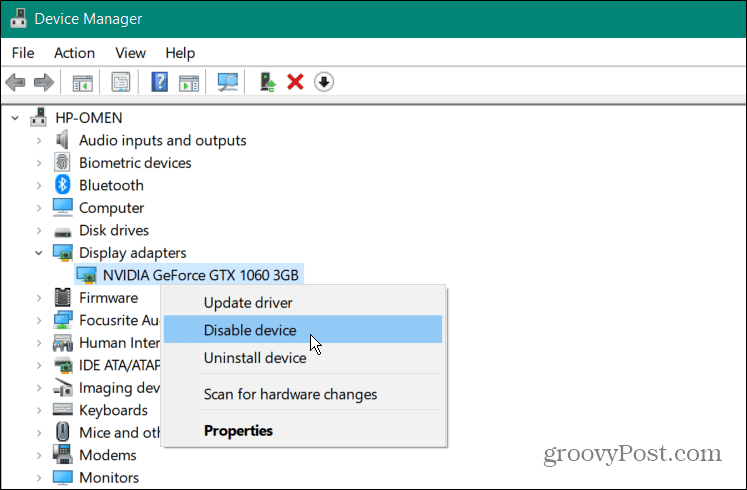Click the Update device driver toolbar icon
Screen dimensions: 747x490
click(x=268, y=81)
